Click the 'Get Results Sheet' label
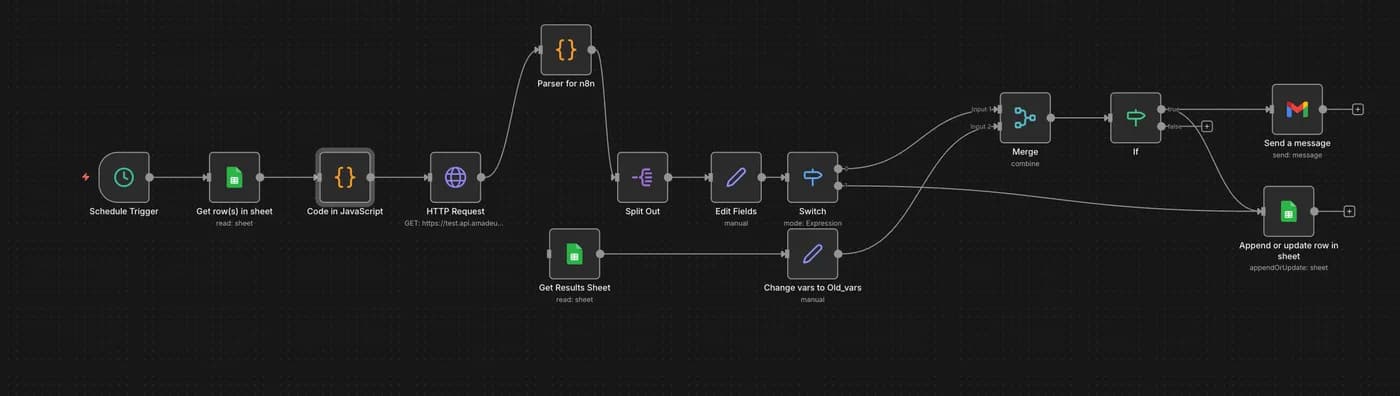This screenshot has width=1400, height=396. [574, 288]
